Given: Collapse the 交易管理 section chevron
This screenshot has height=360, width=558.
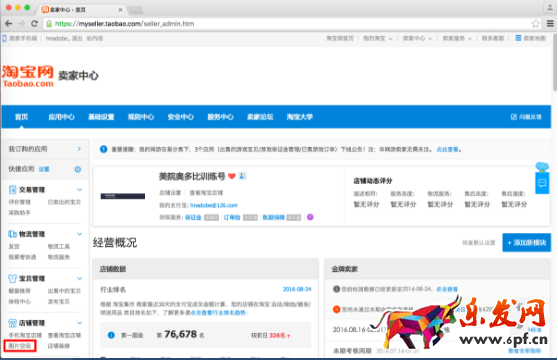Looking at the screenshot, I should 79,190.
